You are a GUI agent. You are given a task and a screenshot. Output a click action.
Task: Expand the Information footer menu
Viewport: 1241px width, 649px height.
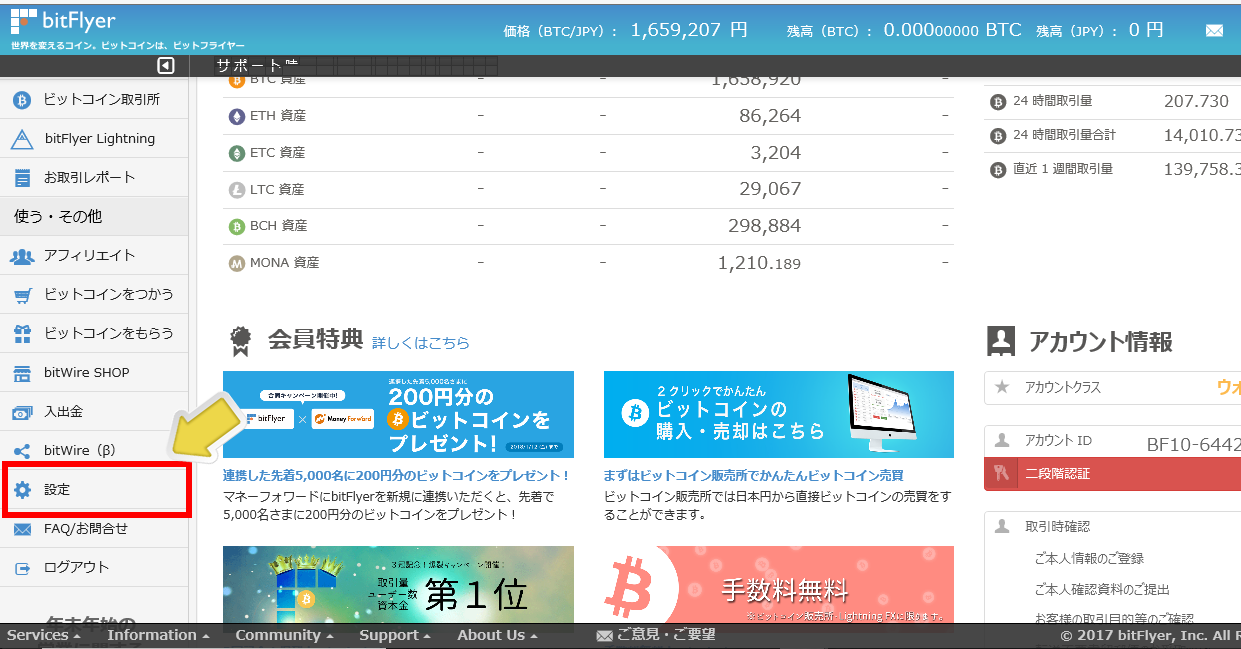[158, 635]
